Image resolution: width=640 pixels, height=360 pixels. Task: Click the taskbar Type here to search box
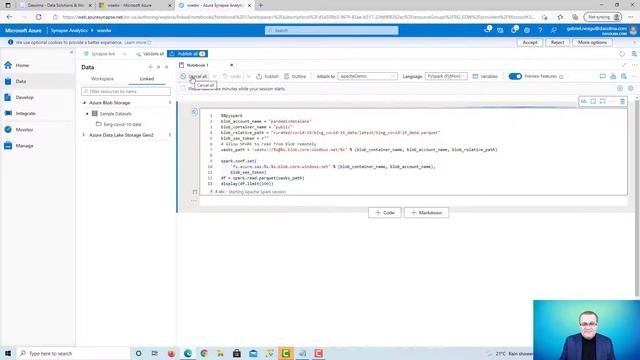click(73, 353)
